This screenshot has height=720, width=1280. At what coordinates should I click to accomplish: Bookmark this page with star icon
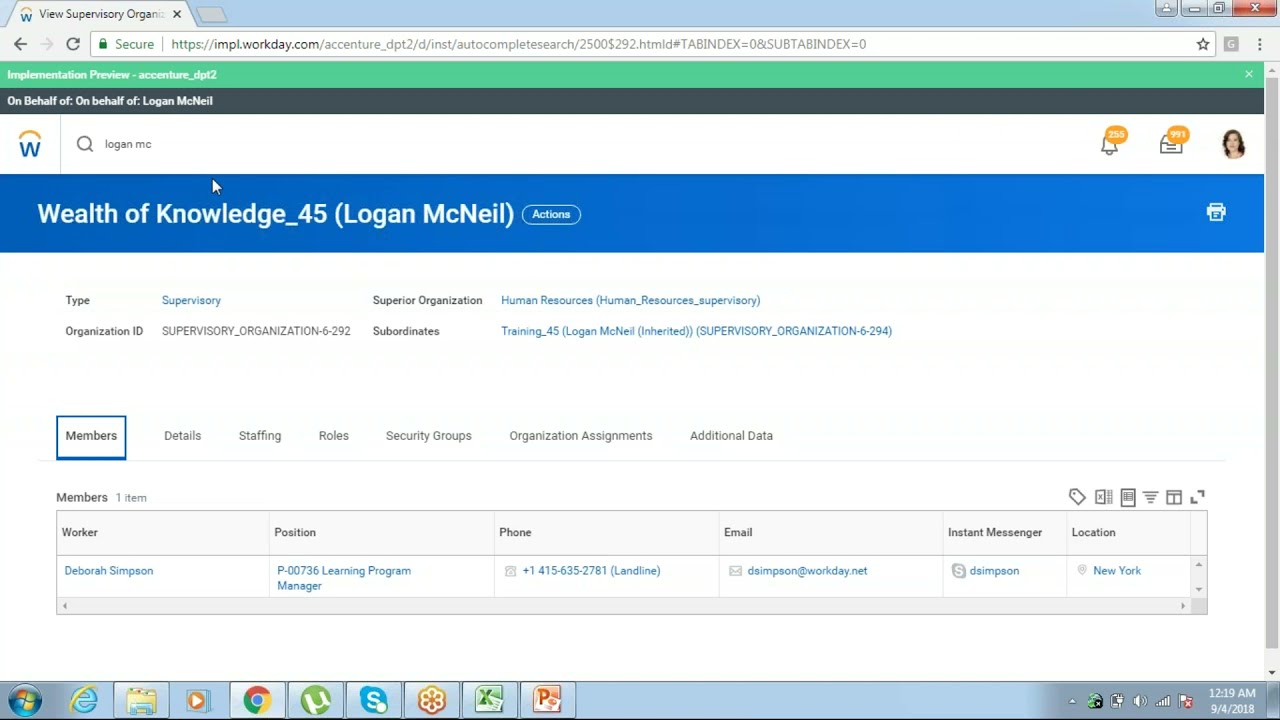pyautogui.click(x=1203, y=44)
